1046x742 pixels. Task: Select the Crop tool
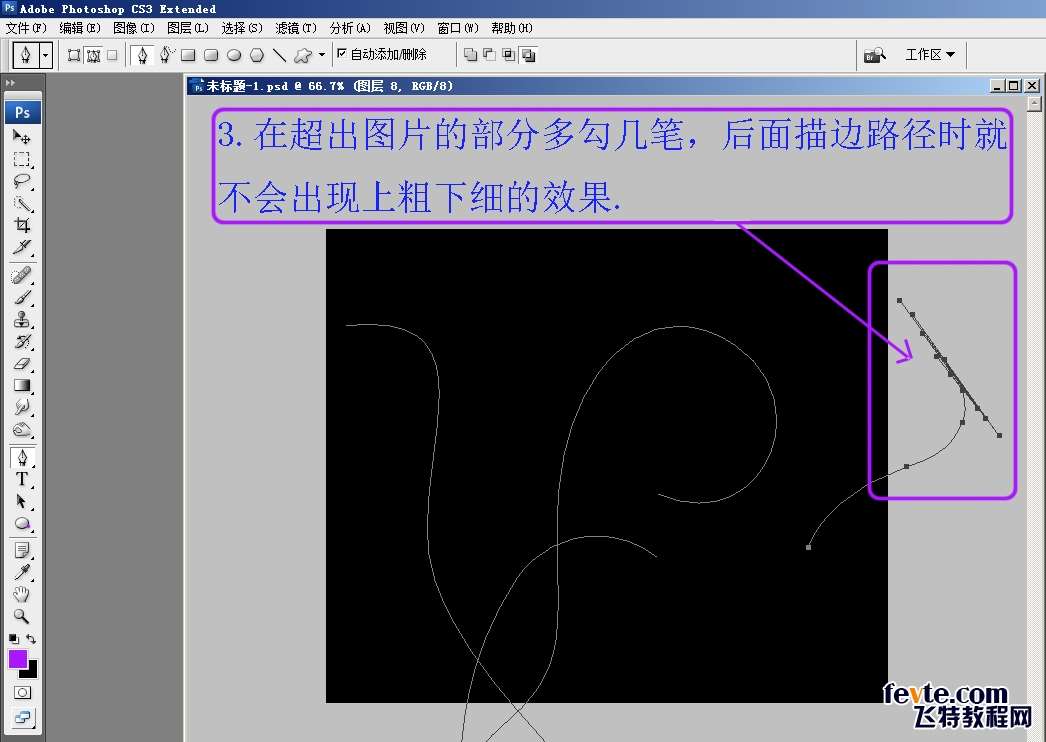click(x=22, y=226)
